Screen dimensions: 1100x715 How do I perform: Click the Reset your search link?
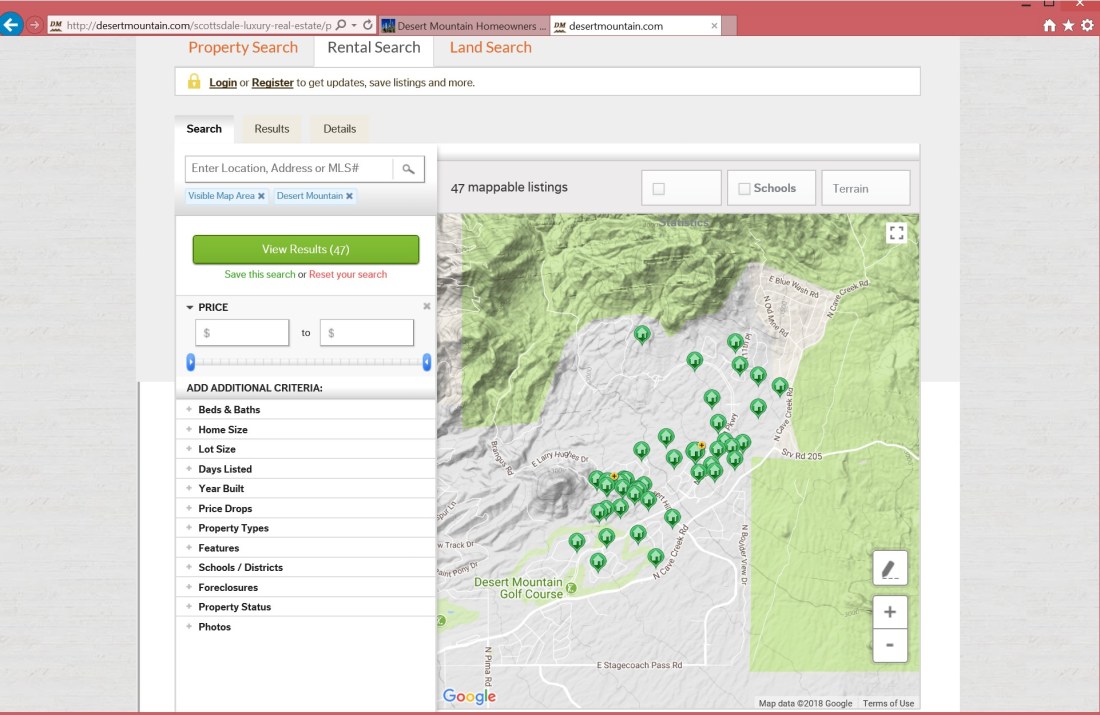click(x=348, y=274)
